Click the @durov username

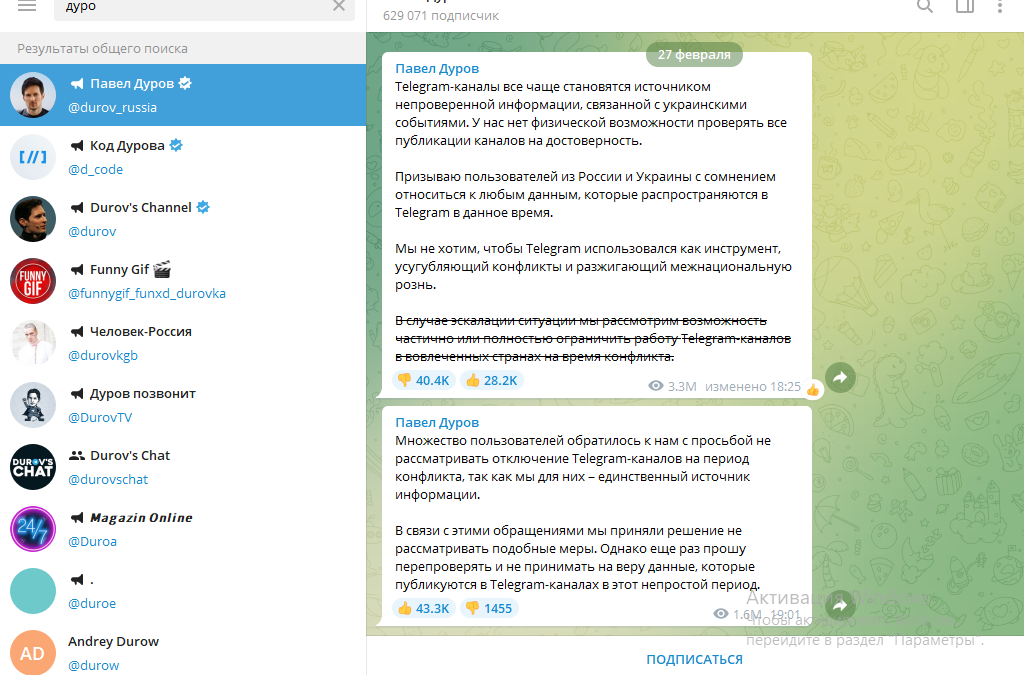pos(92,231)
